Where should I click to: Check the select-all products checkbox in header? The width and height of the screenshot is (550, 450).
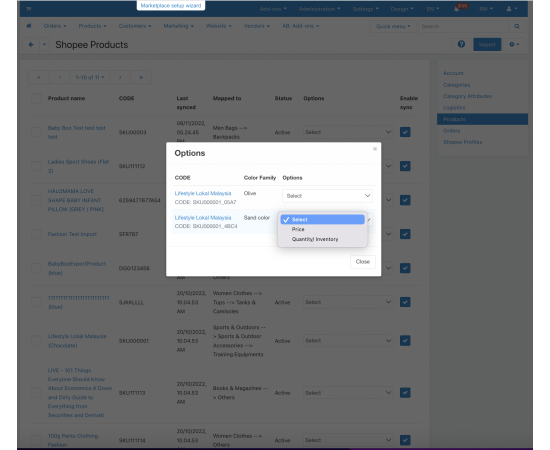tap(36, 98)
